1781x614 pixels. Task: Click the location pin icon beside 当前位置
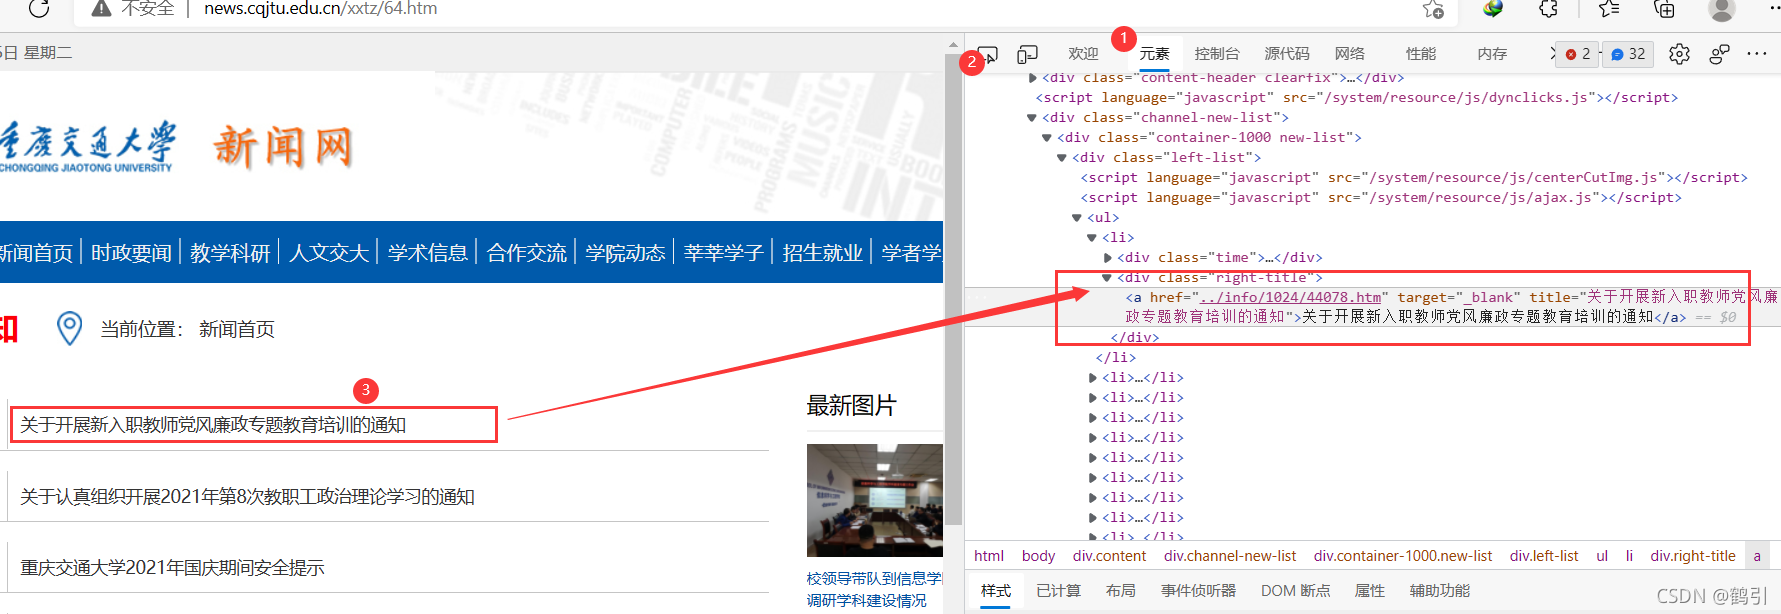click(x=69, y=328)
